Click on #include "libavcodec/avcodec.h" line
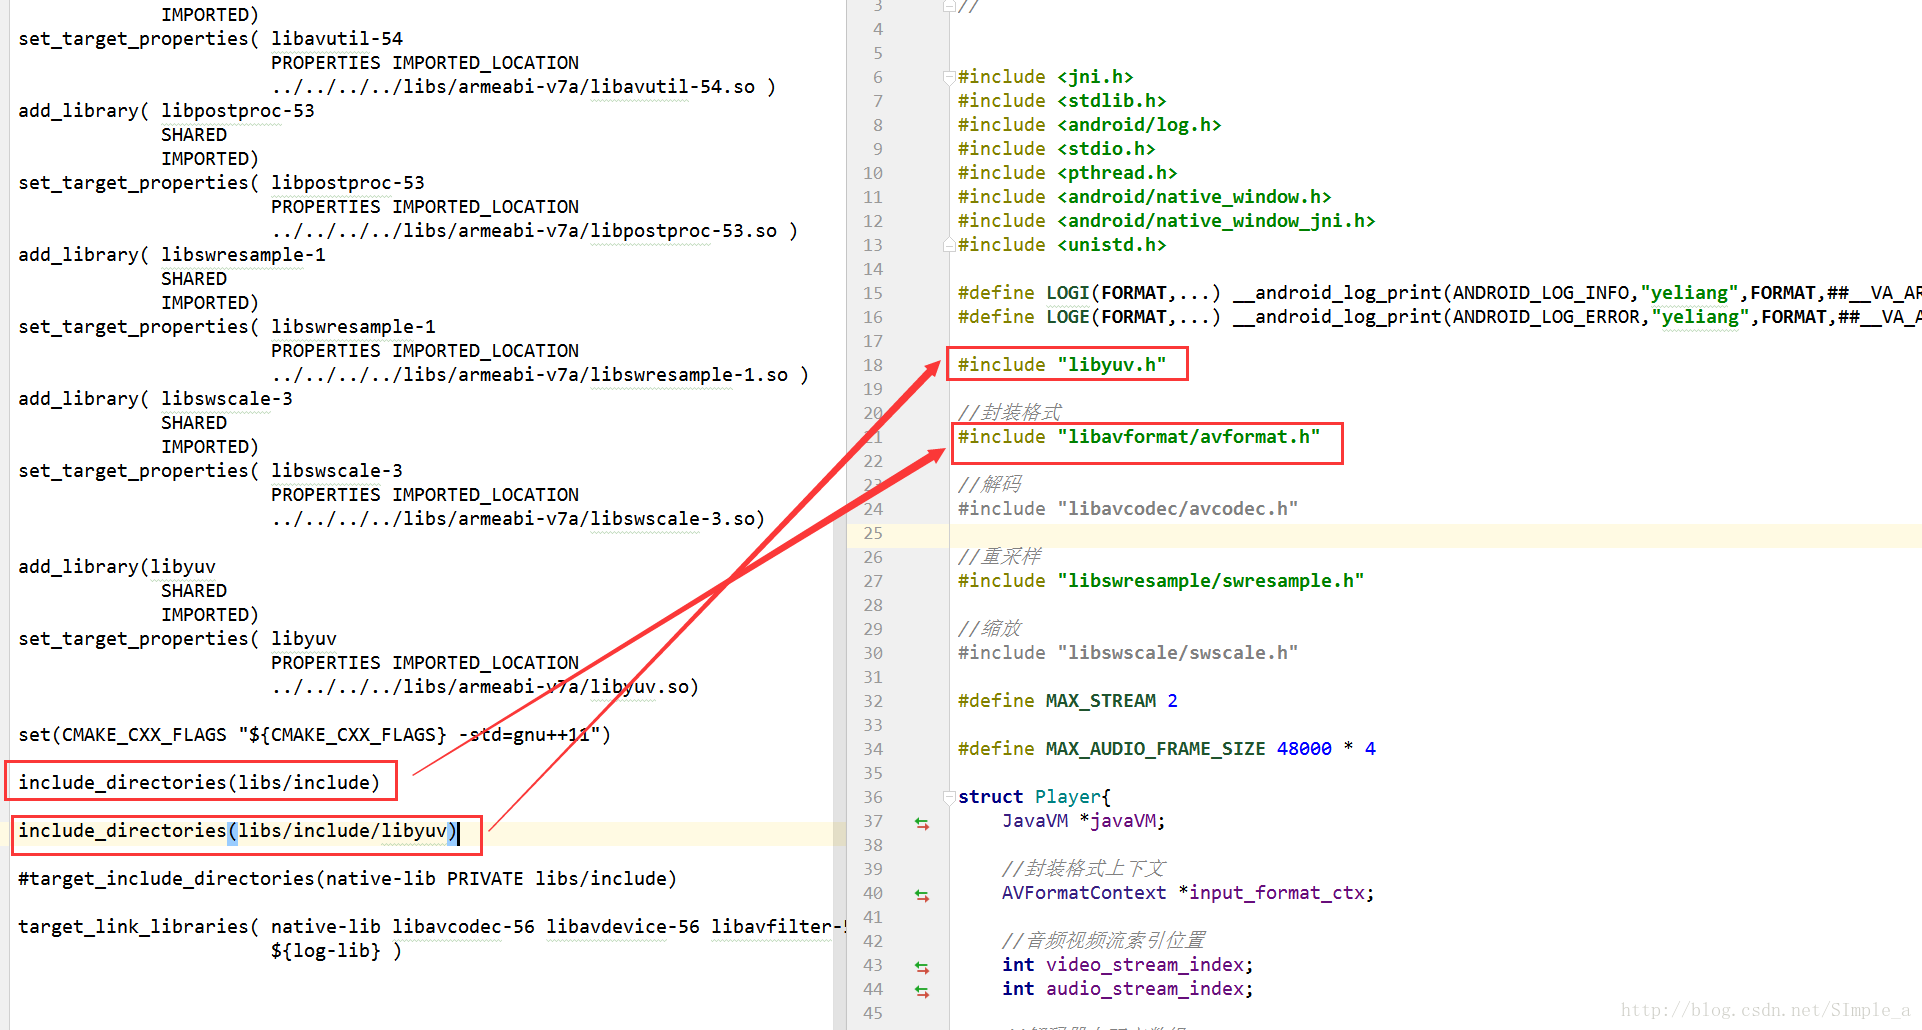The image size is (1922, 1030). [1128, 508]
